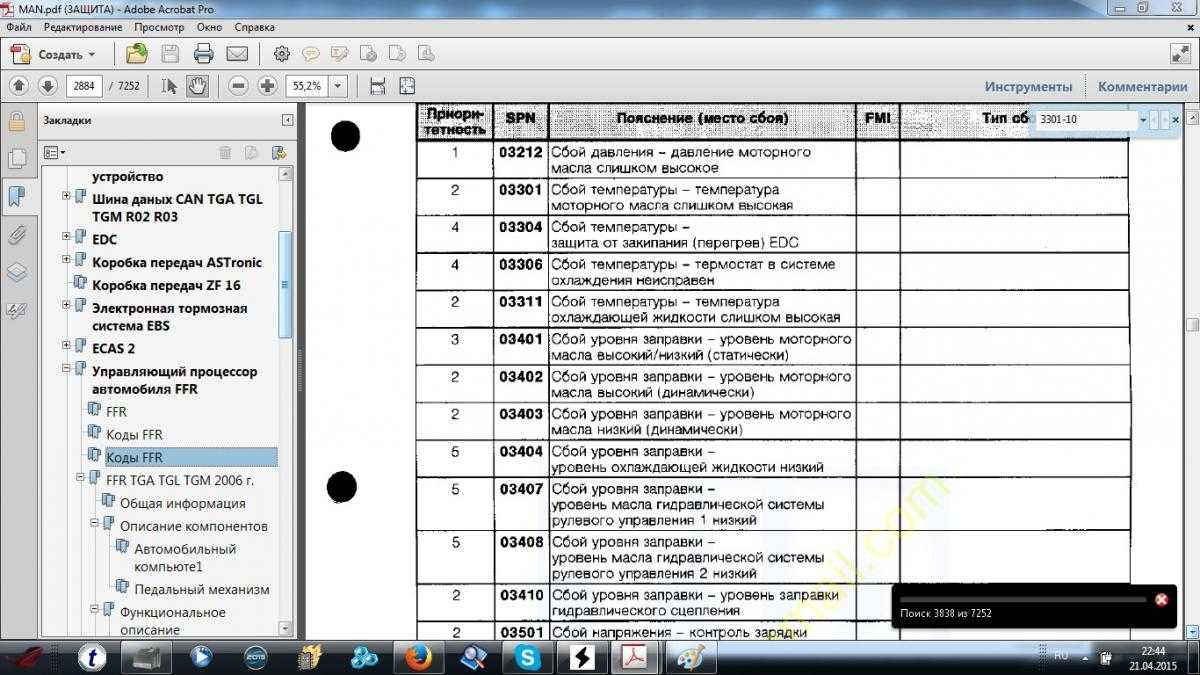Click the zoom percentage field

tap(307, 86)
